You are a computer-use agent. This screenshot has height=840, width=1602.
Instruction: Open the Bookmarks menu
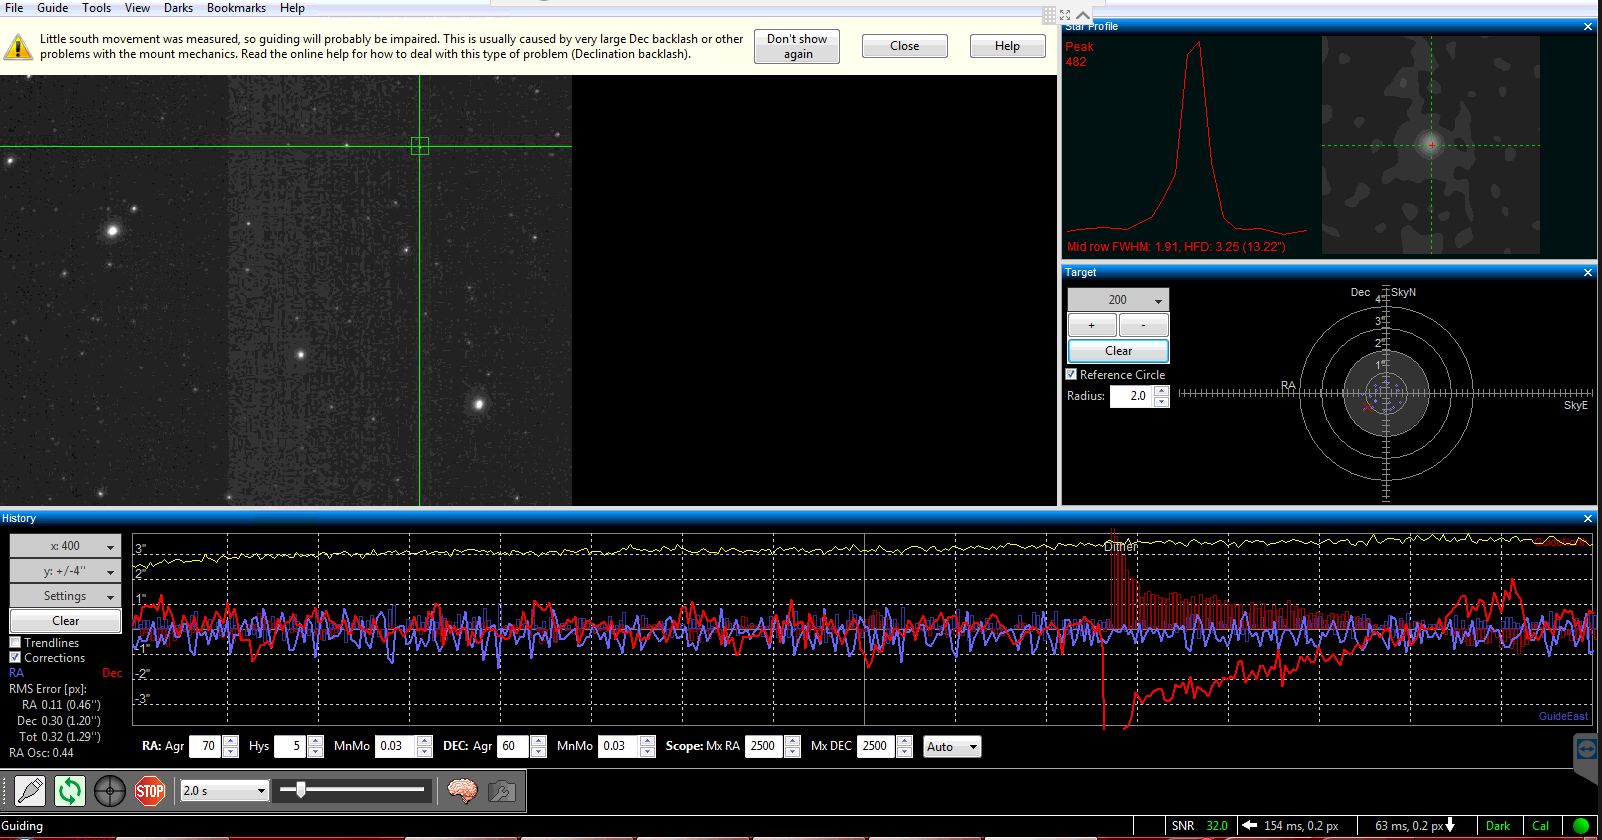click(237, 8)
